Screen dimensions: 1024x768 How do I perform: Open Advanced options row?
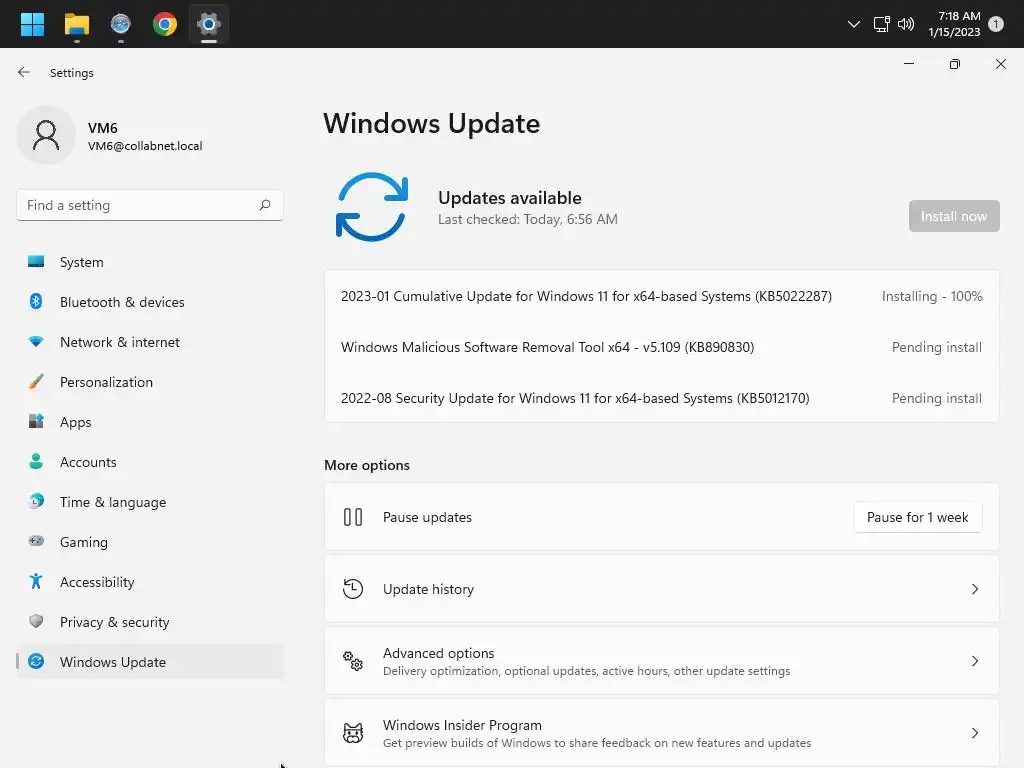click(x=662, y=661)
